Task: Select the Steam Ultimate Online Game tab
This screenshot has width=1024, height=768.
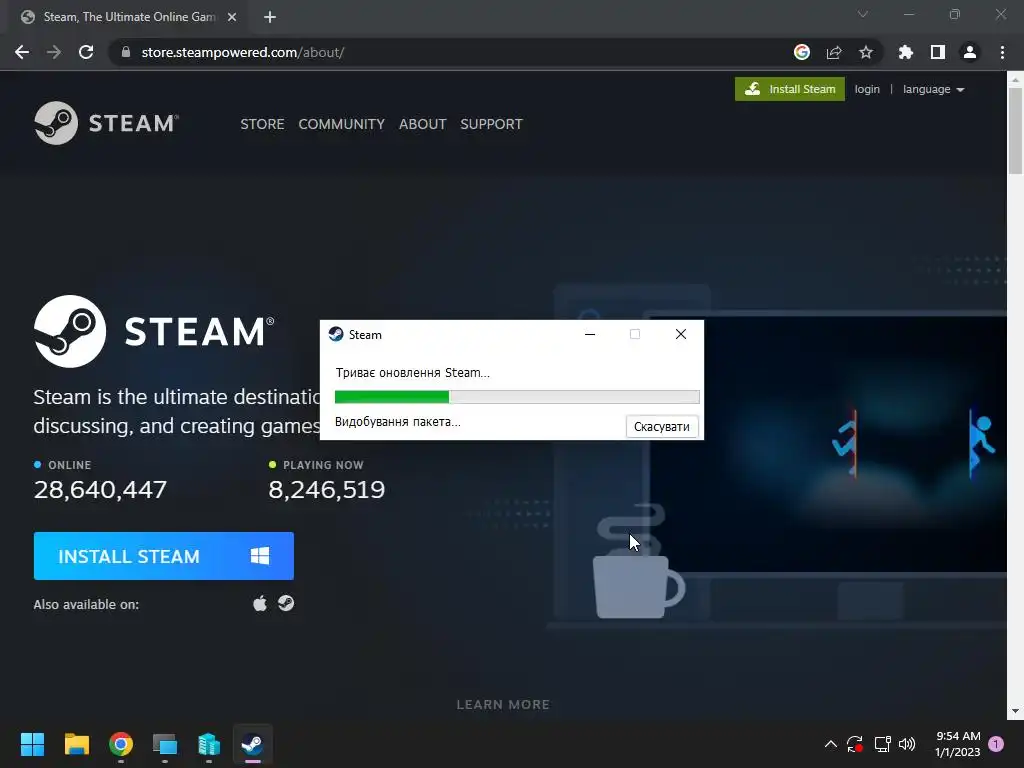Action: [x=129, y=17]
